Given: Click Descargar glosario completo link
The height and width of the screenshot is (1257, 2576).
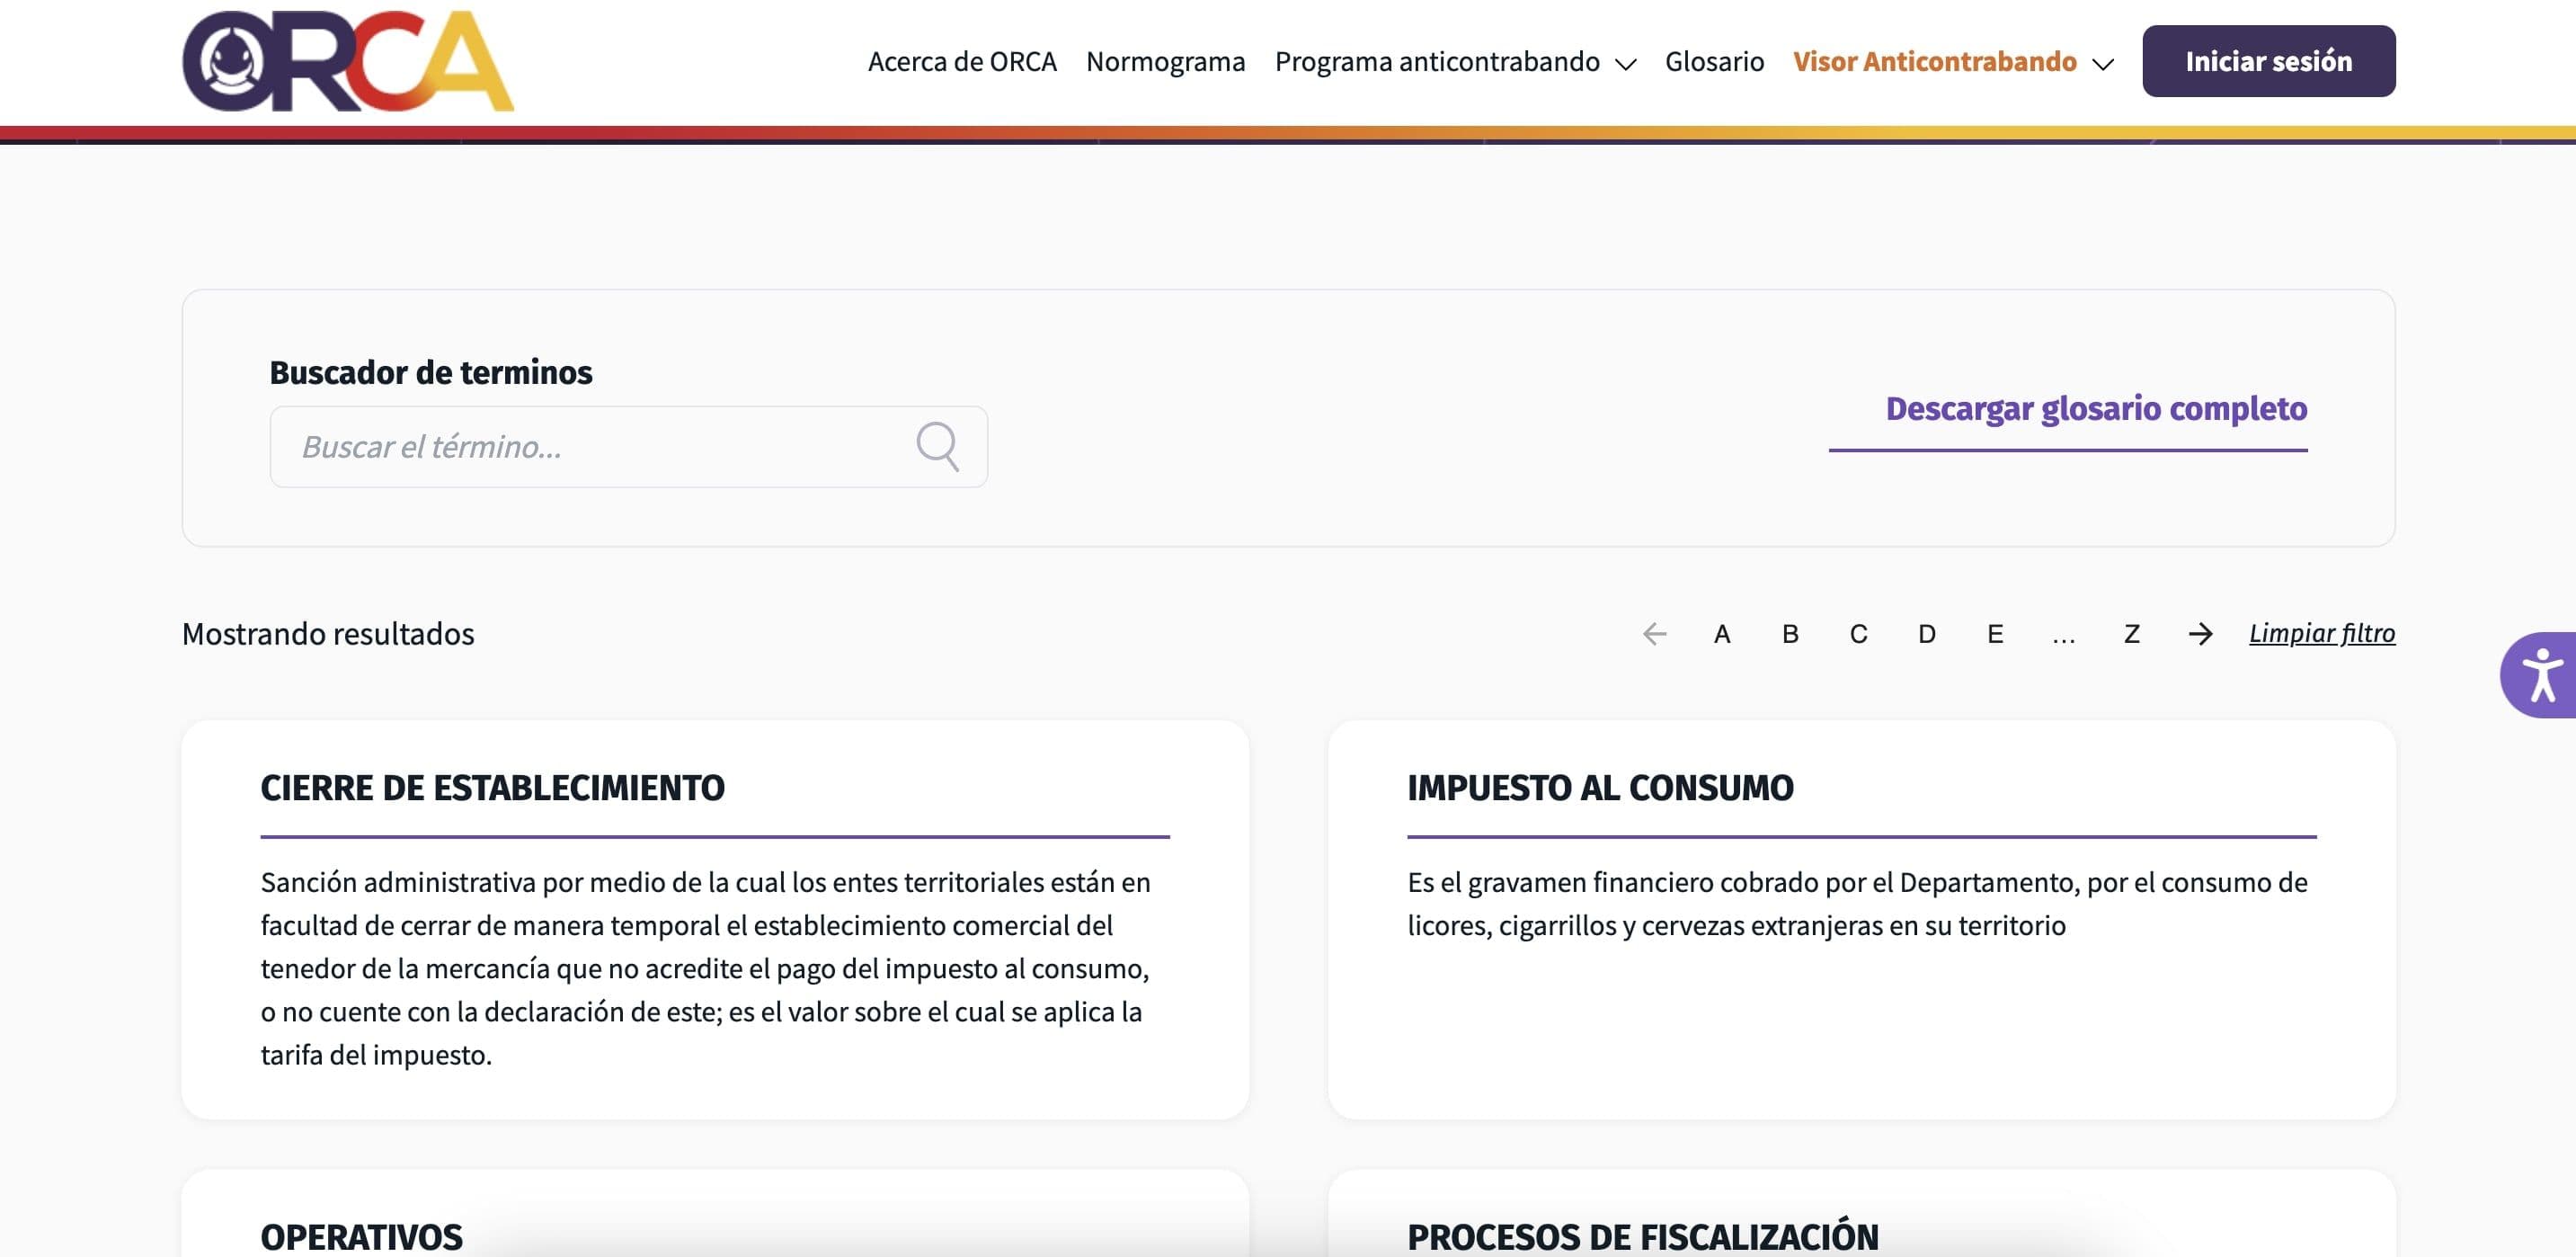Looking at the screenshot, I should pyautogui.click(x=2096, y=408).
